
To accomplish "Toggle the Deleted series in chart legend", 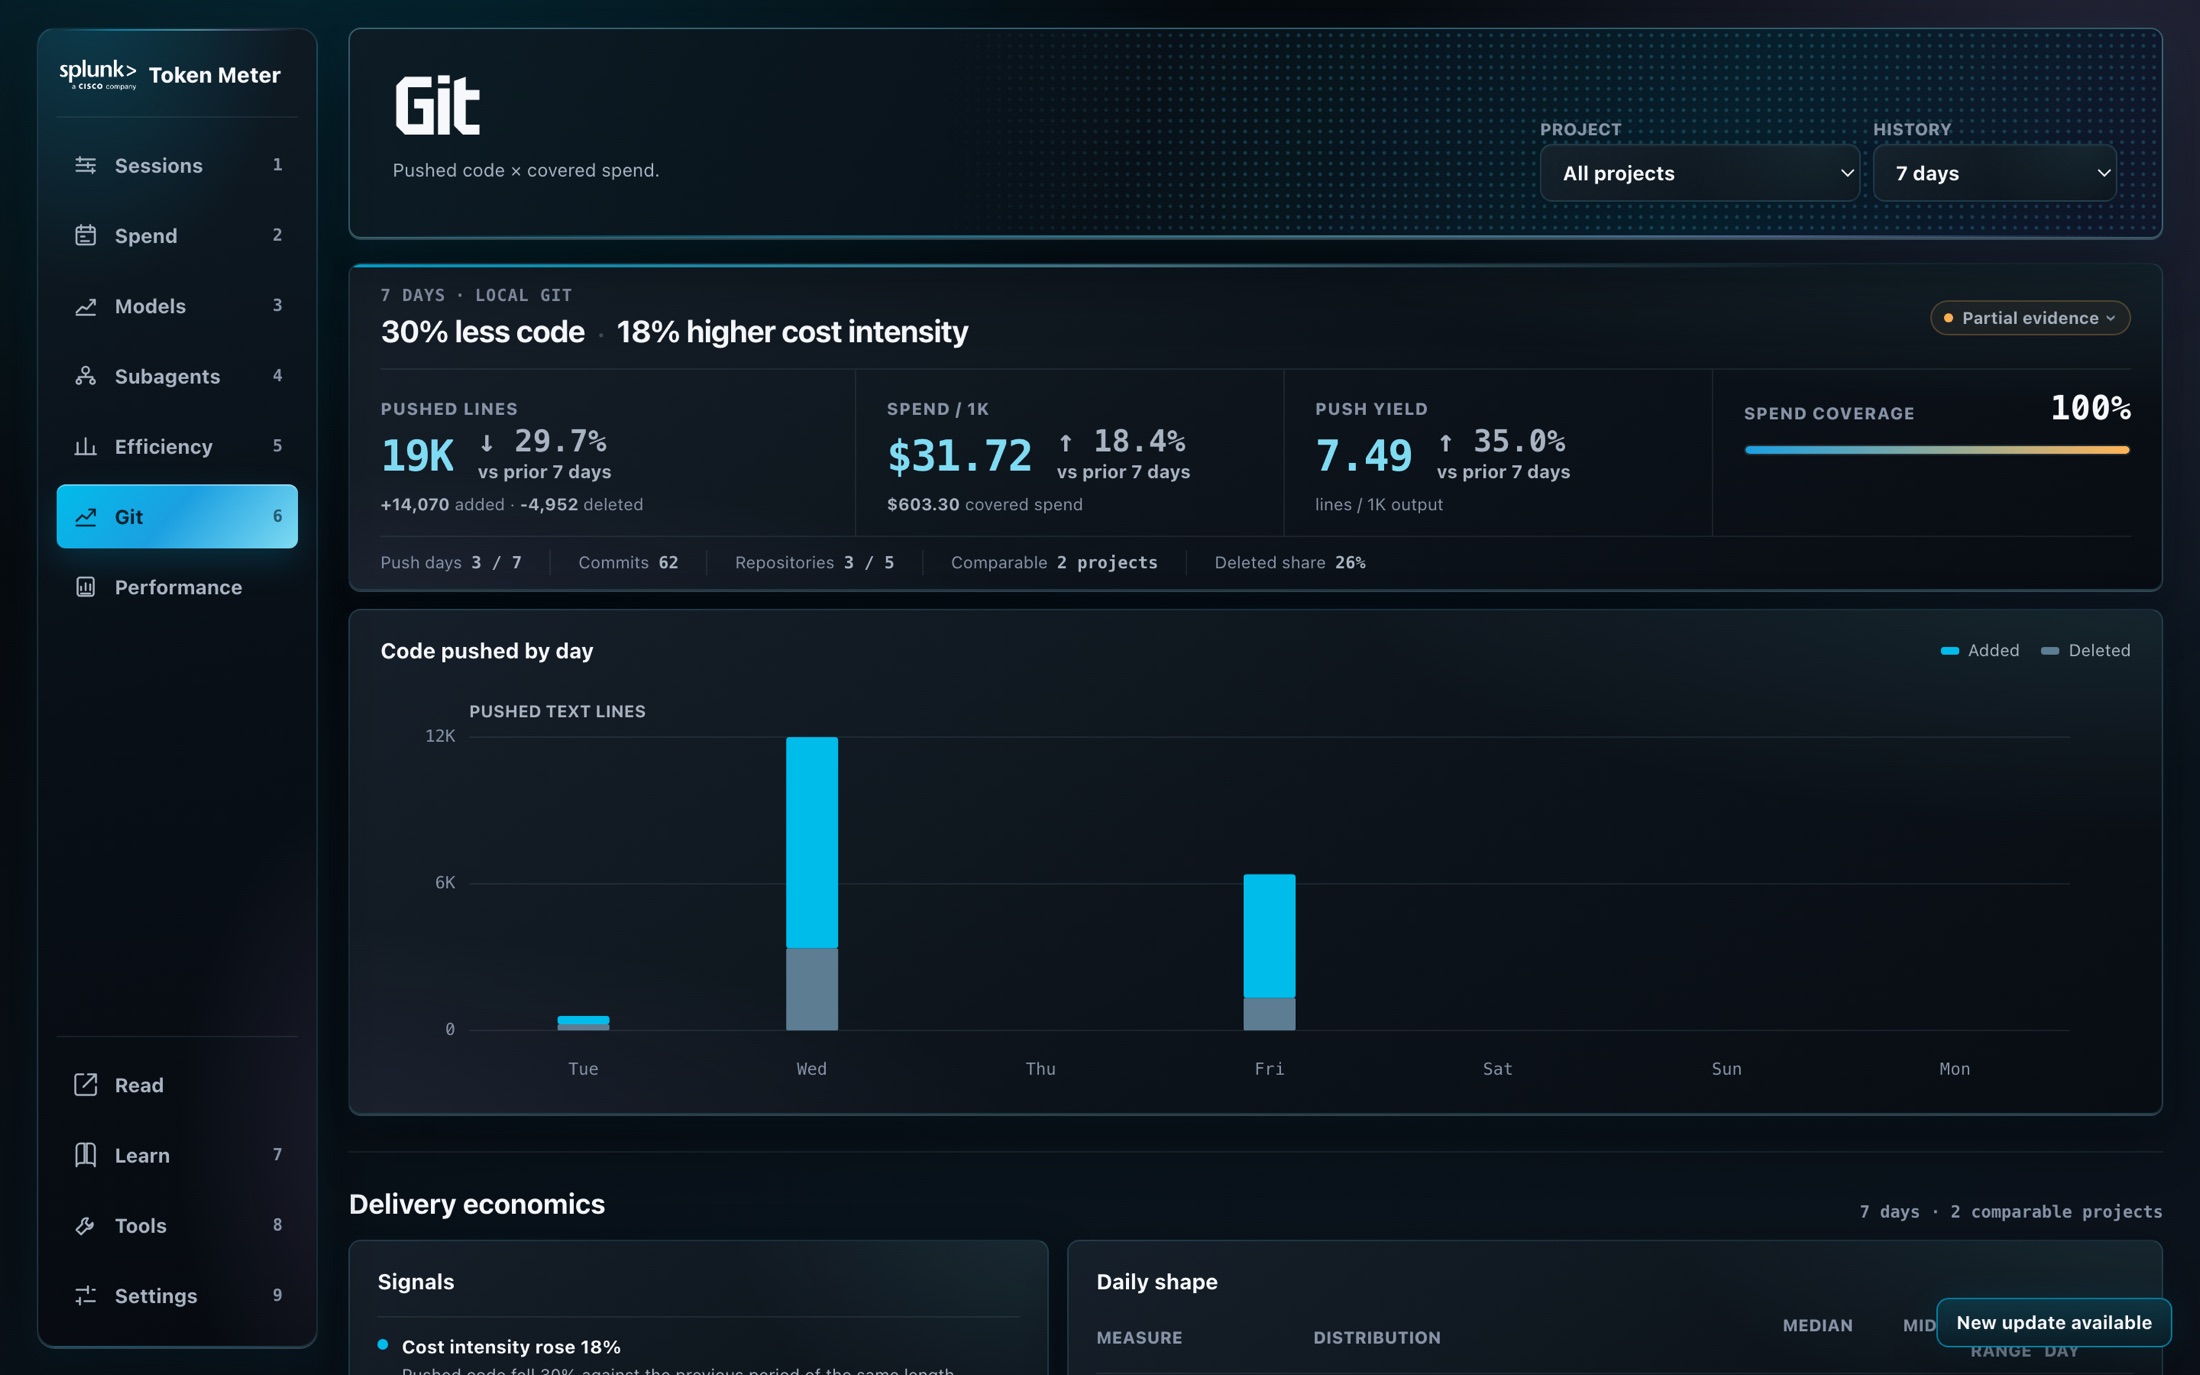I will (x=2085, y=650).
